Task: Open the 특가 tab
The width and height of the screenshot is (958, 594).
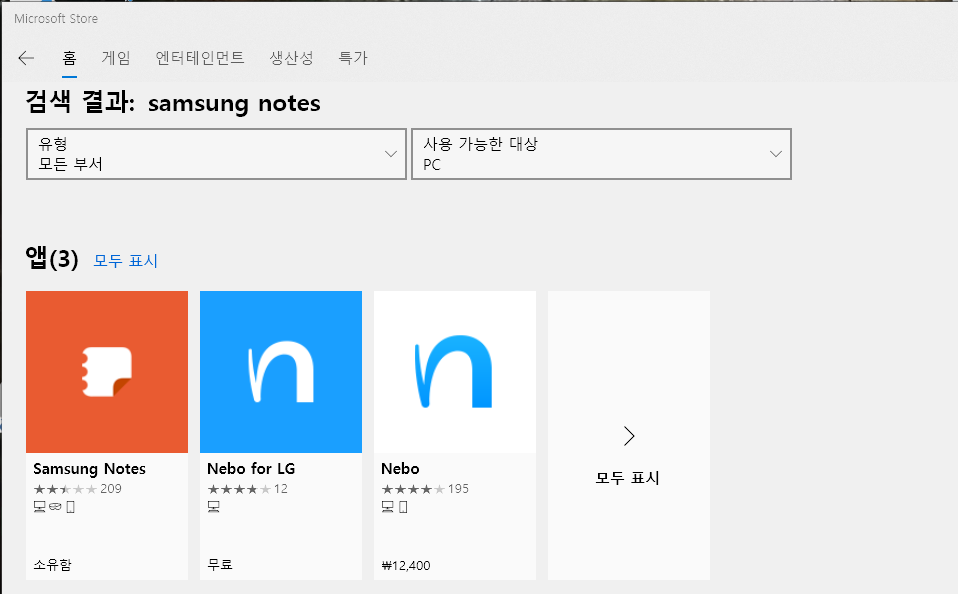Action: coord(353,58)
